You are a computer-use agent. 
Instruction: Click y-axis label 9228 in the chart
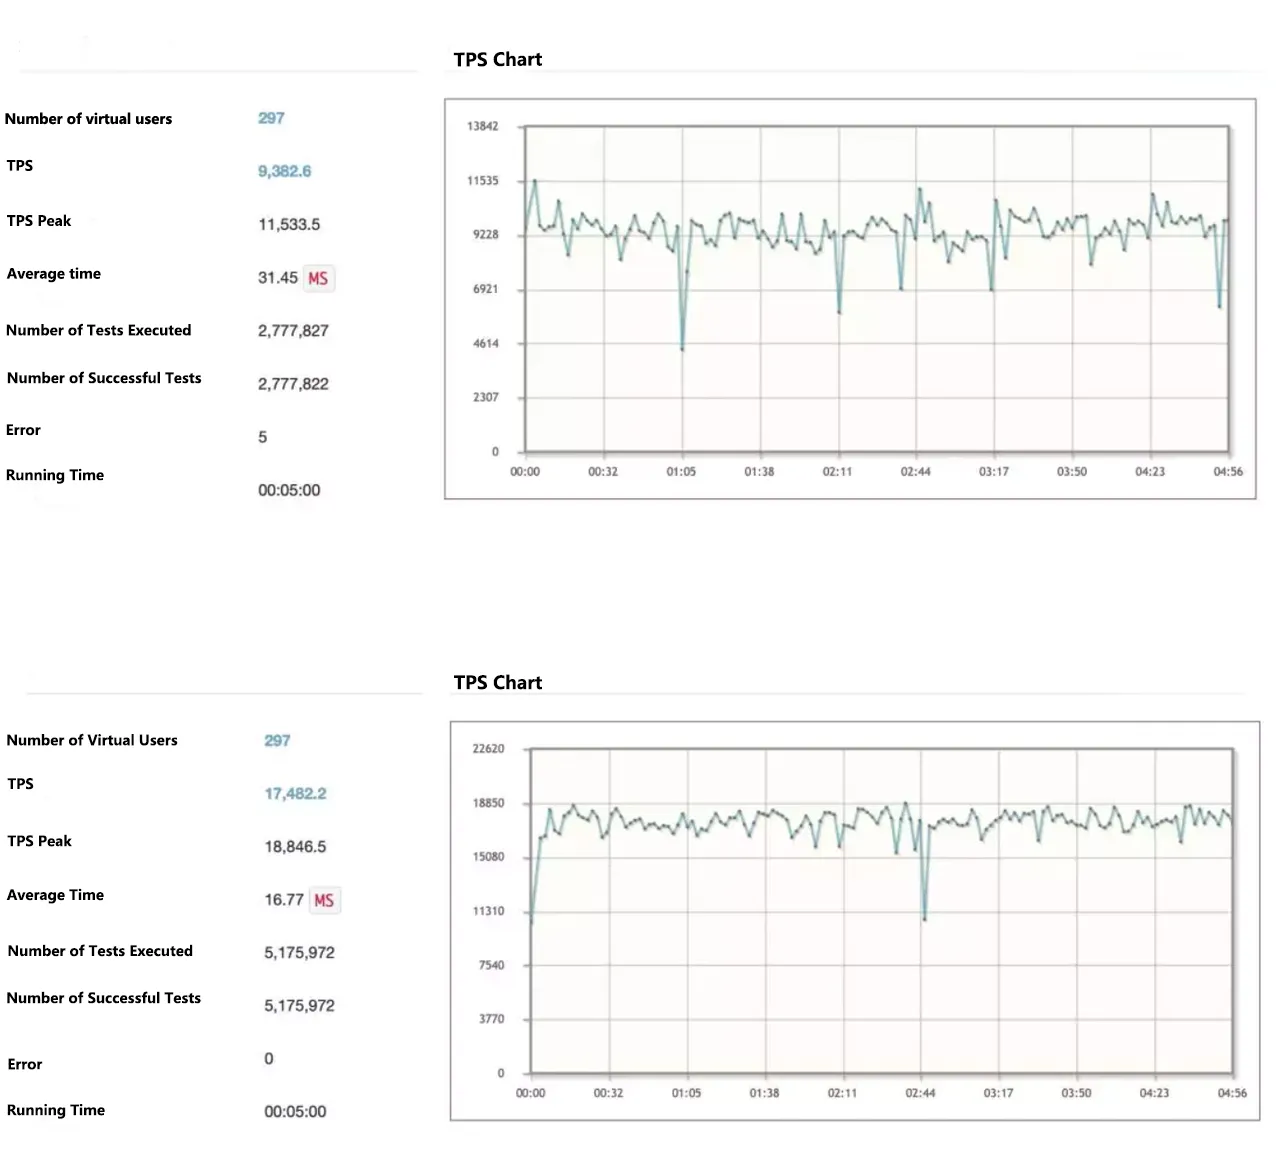pos(485,235)
